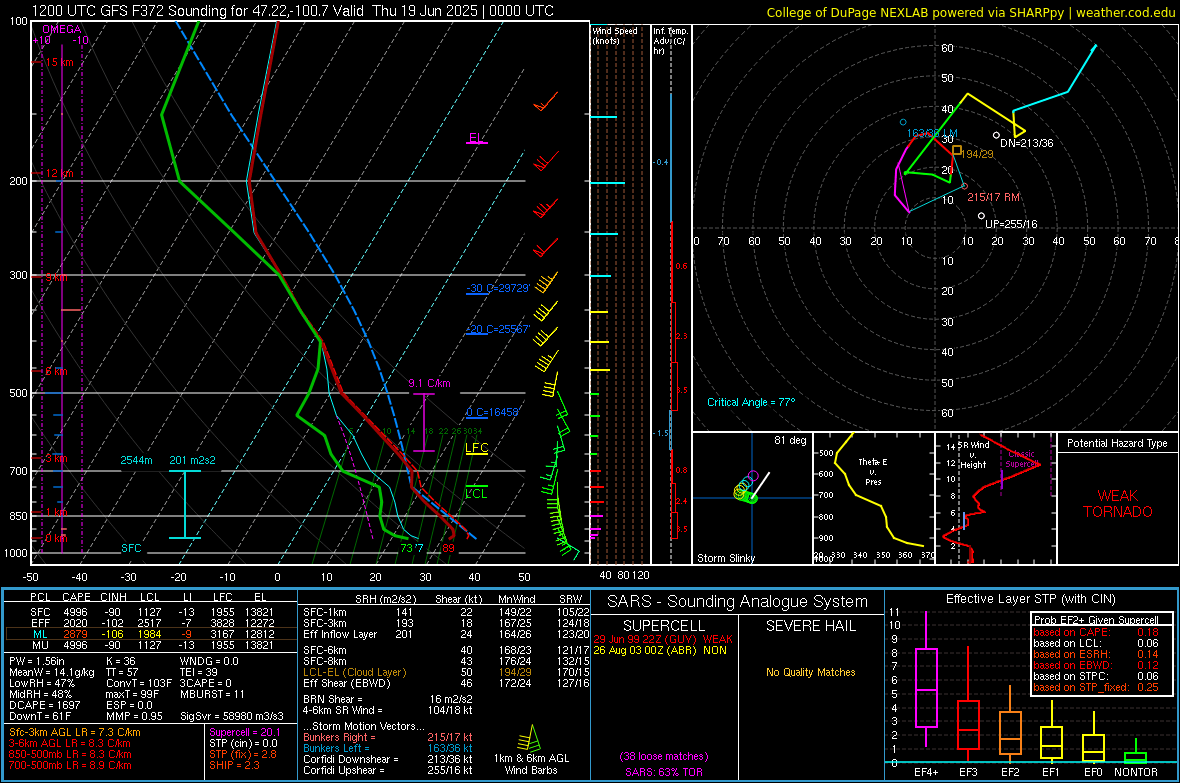Click the orange square near 194/29 on the hodograph

[957, 151]
